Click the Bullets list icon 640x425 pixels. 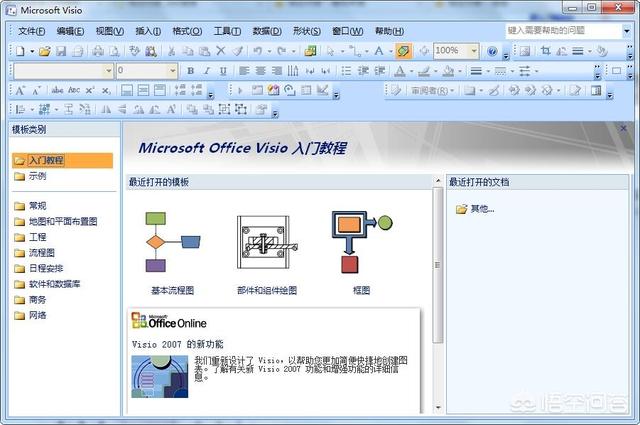tap(346, 71)
